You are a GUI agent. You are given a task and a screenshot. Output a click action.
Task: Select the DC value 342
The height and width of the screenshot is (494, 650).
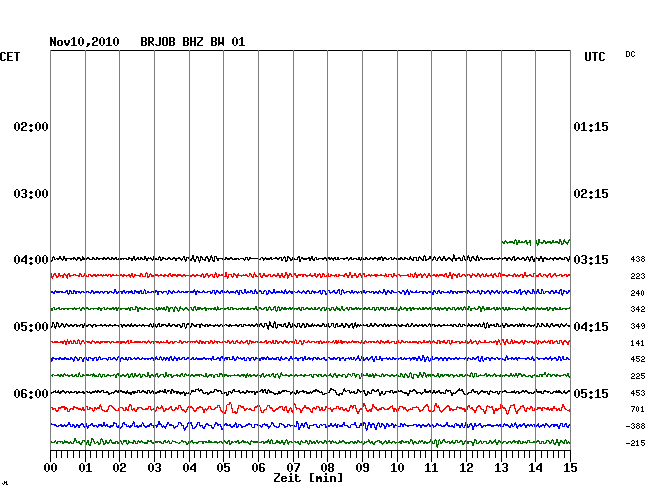point(638,309)
